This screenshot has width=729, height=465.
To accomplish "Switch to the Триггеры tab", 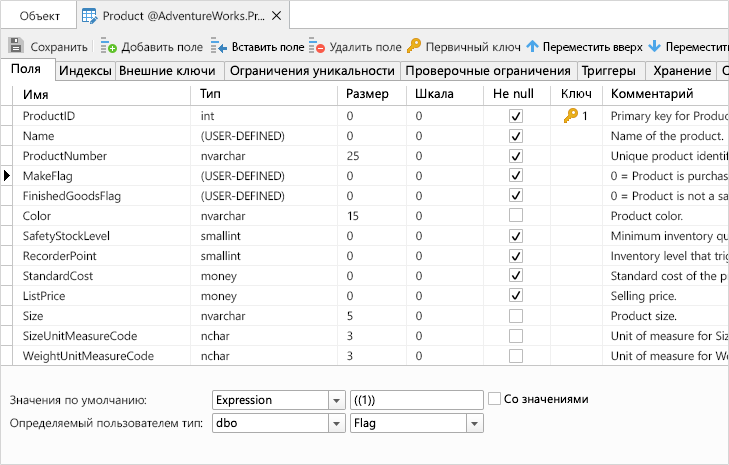I will pos(609,71).
